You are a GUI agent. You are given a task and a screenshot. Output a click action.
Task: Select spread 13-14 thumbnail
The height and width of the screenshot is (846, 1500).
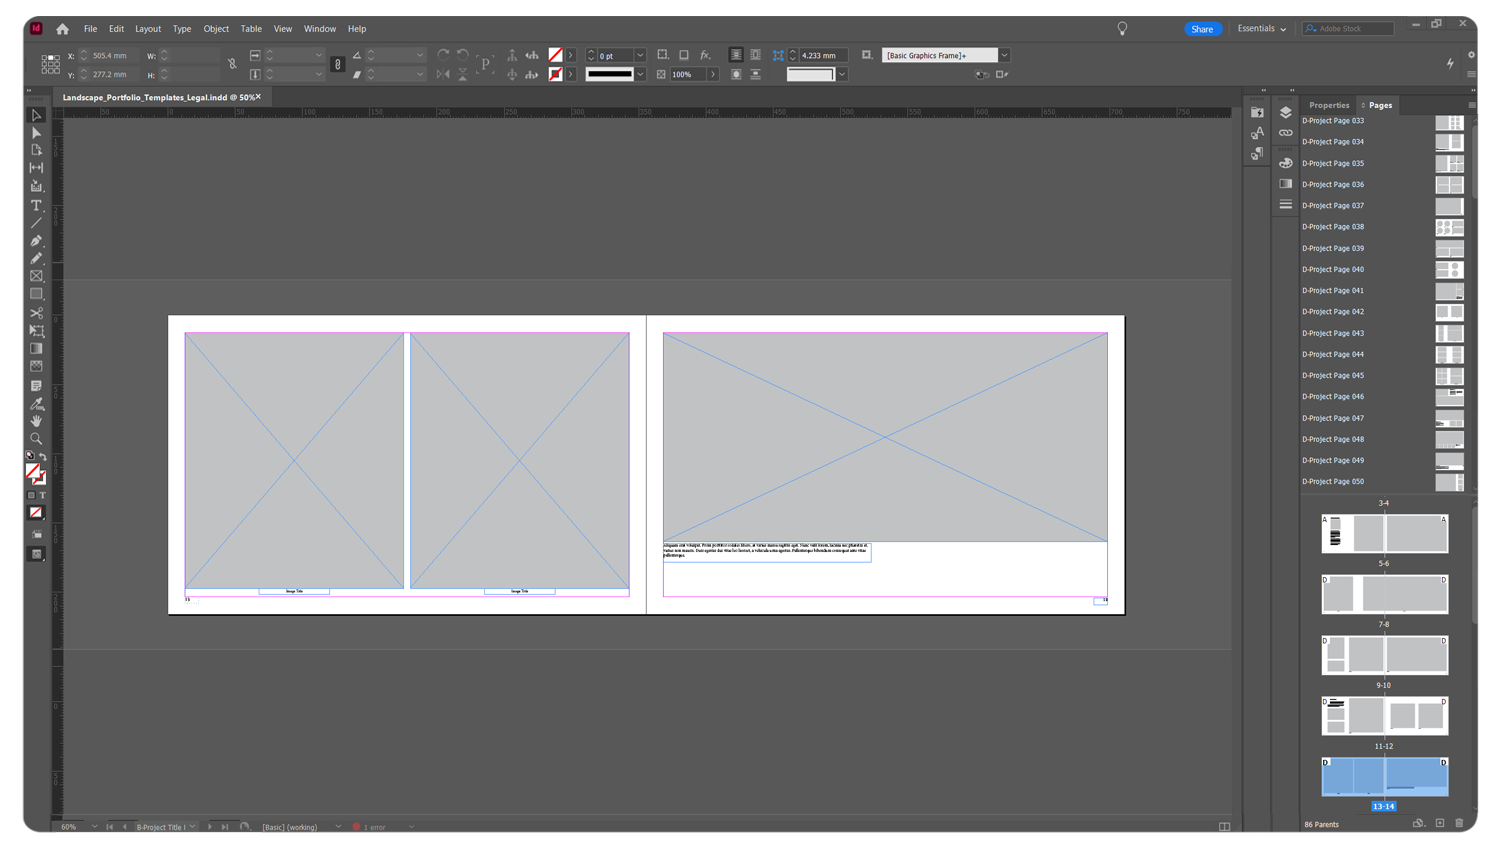(x=1384, y=777)
